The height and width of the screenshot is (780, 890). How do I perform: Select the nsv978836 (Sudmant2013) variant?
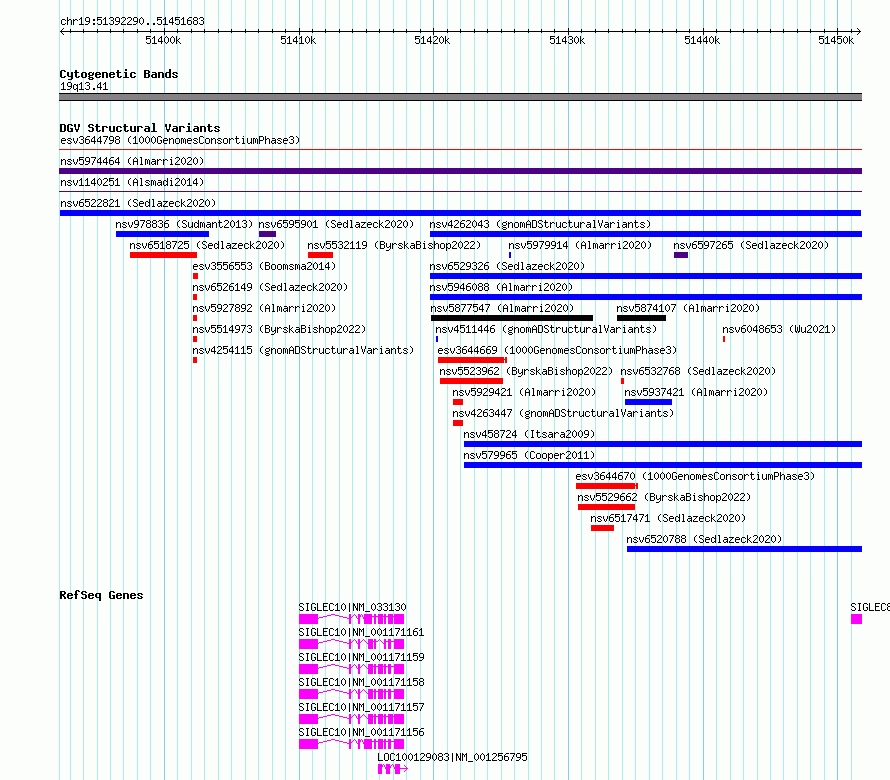(184, 224)
